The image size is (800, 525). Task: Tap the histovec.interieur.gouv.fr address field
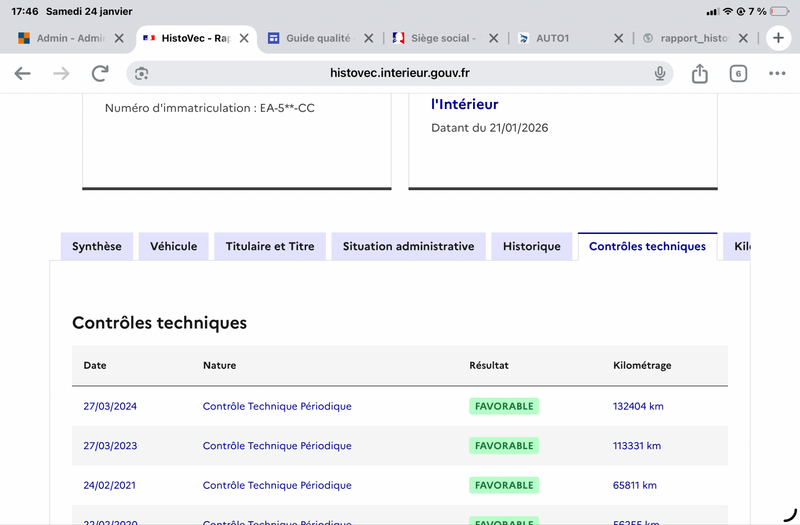point(400,73)
